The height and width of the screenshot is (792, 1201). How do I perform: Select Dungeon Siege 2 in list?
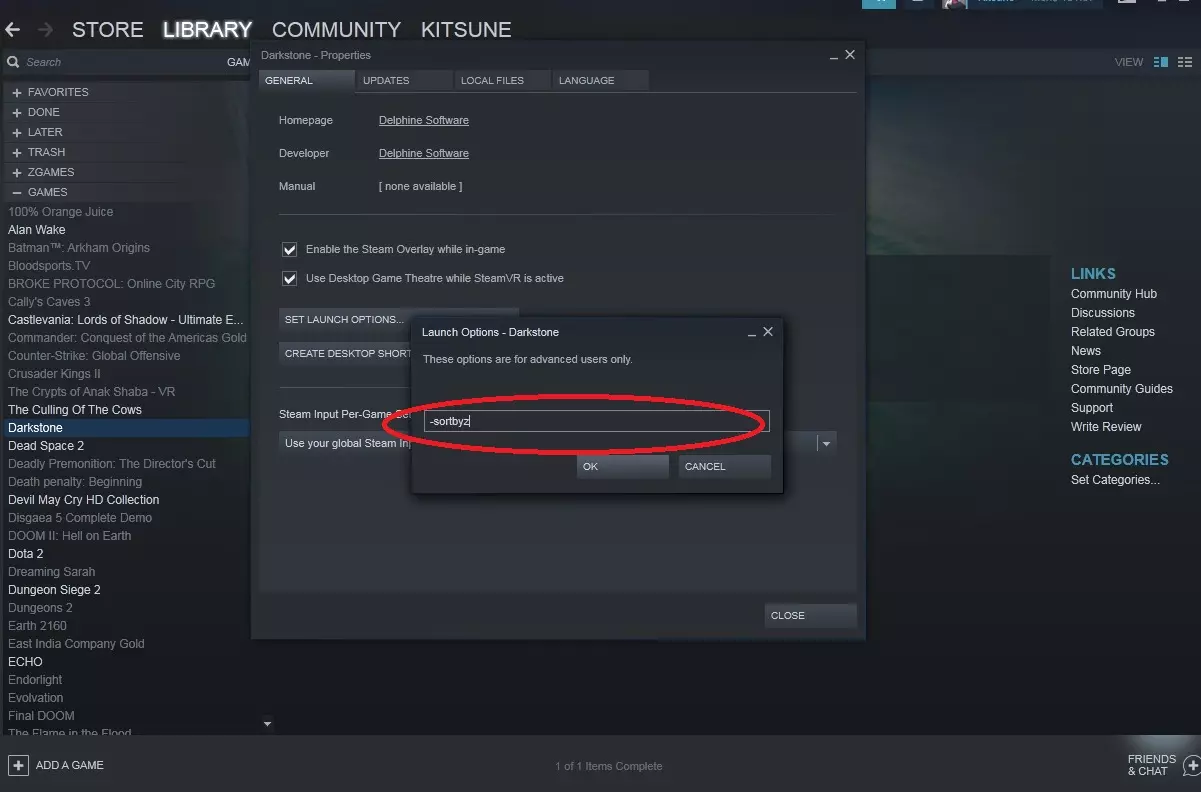[x=54, y=590]
